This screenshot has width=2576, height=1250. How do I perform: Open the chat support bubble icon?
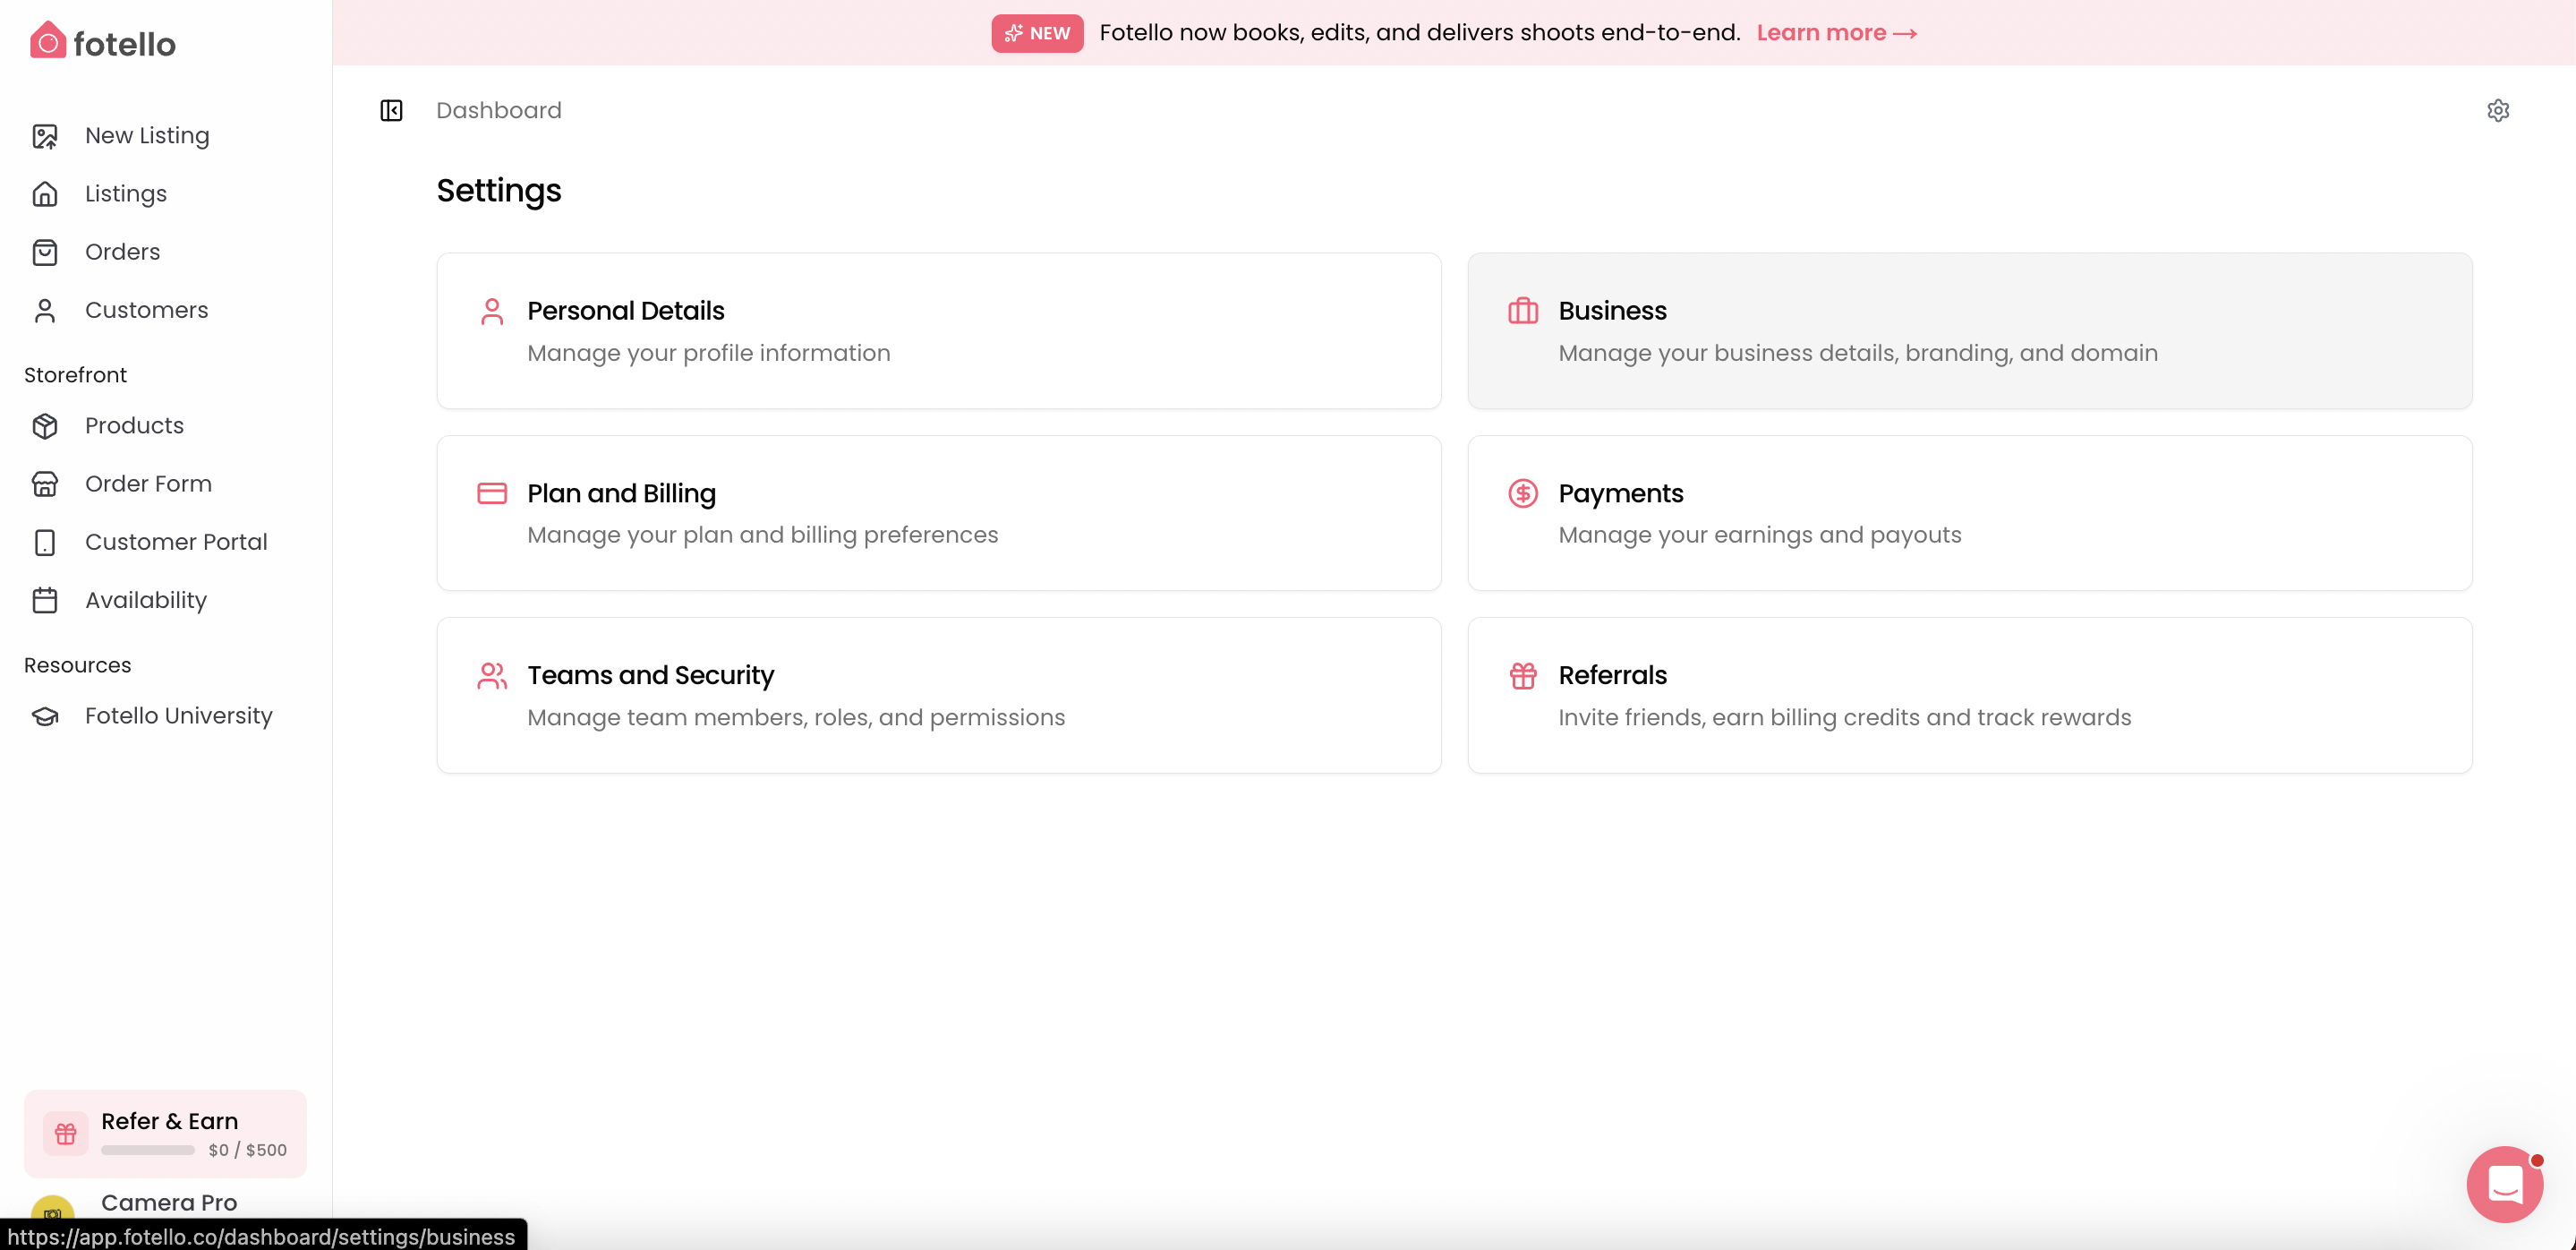coord(2504,1184)
